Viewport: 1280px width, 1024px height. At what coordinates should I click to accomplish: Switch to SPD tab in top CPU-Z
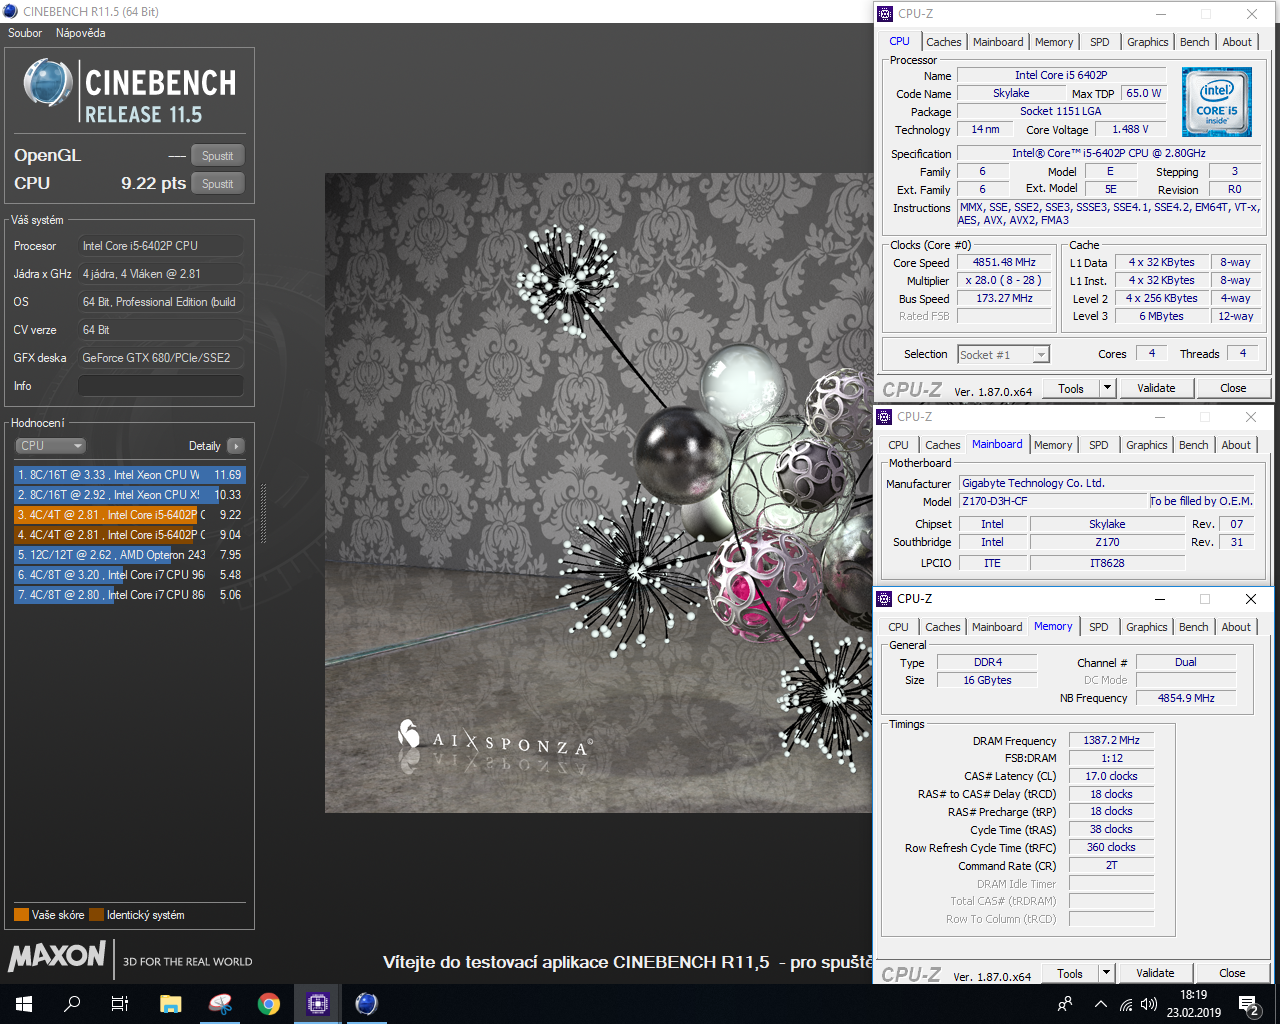pyautogui.click(x=1099, y=42)
